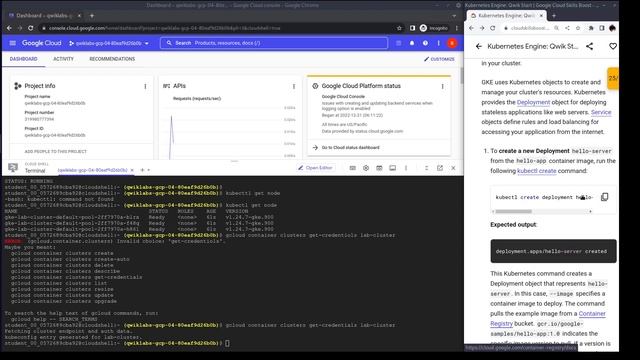This screenshot has width=640, height=360.
Task: Open extensions puzzle icon in lab browser window
Action: [x=591, y=28]
